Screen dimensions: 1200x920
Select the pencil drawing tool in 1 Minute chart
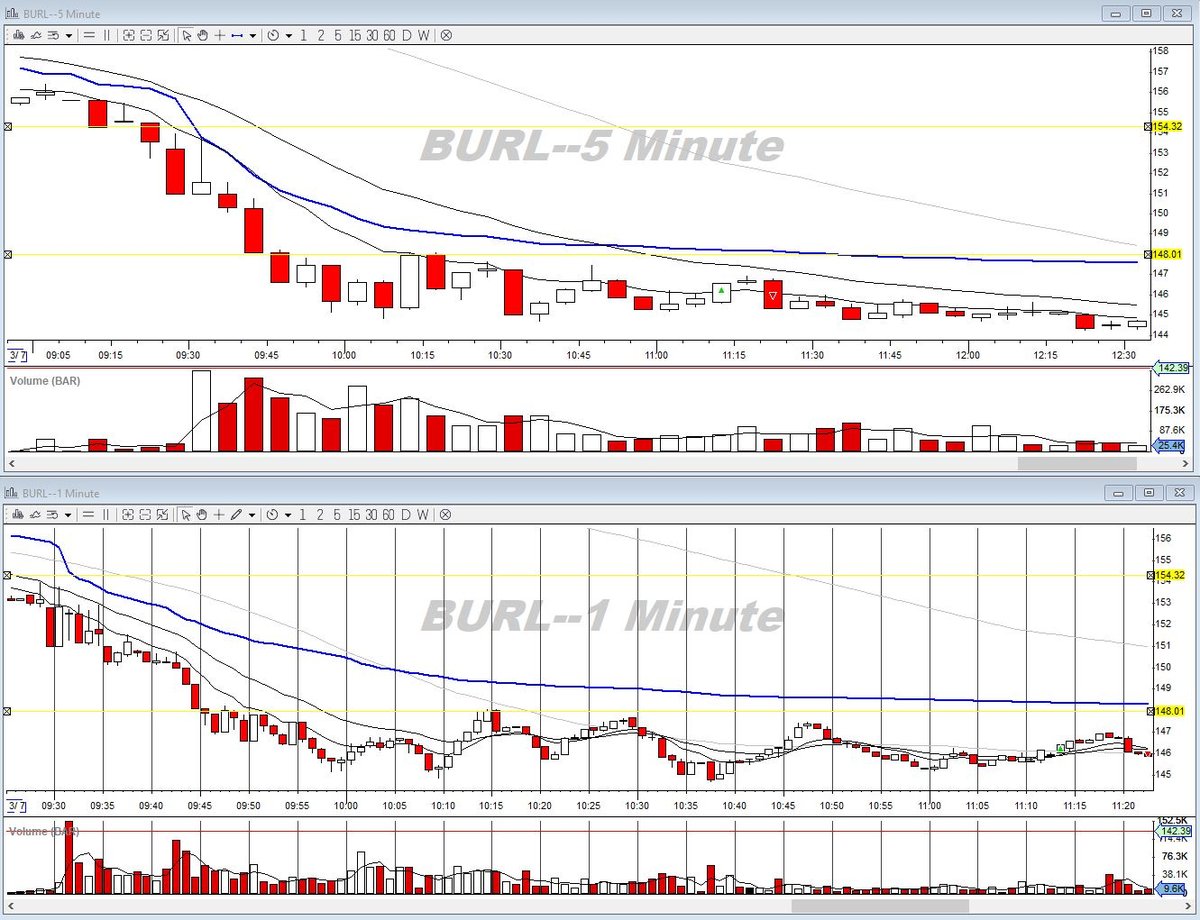[x=237, y=515]
